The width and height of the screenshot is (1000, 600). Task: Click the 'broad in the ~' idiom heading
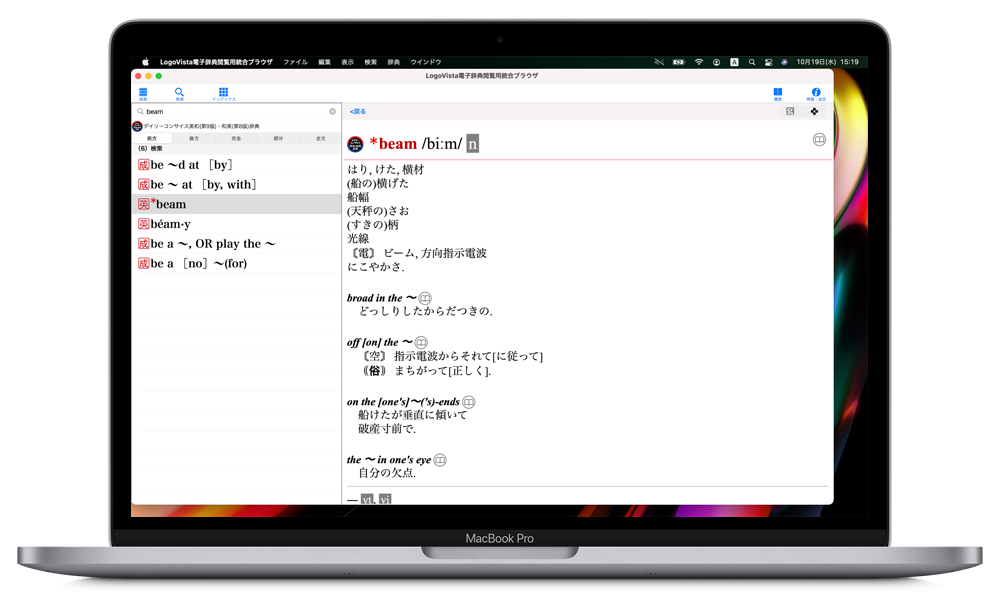pos(381,298)
